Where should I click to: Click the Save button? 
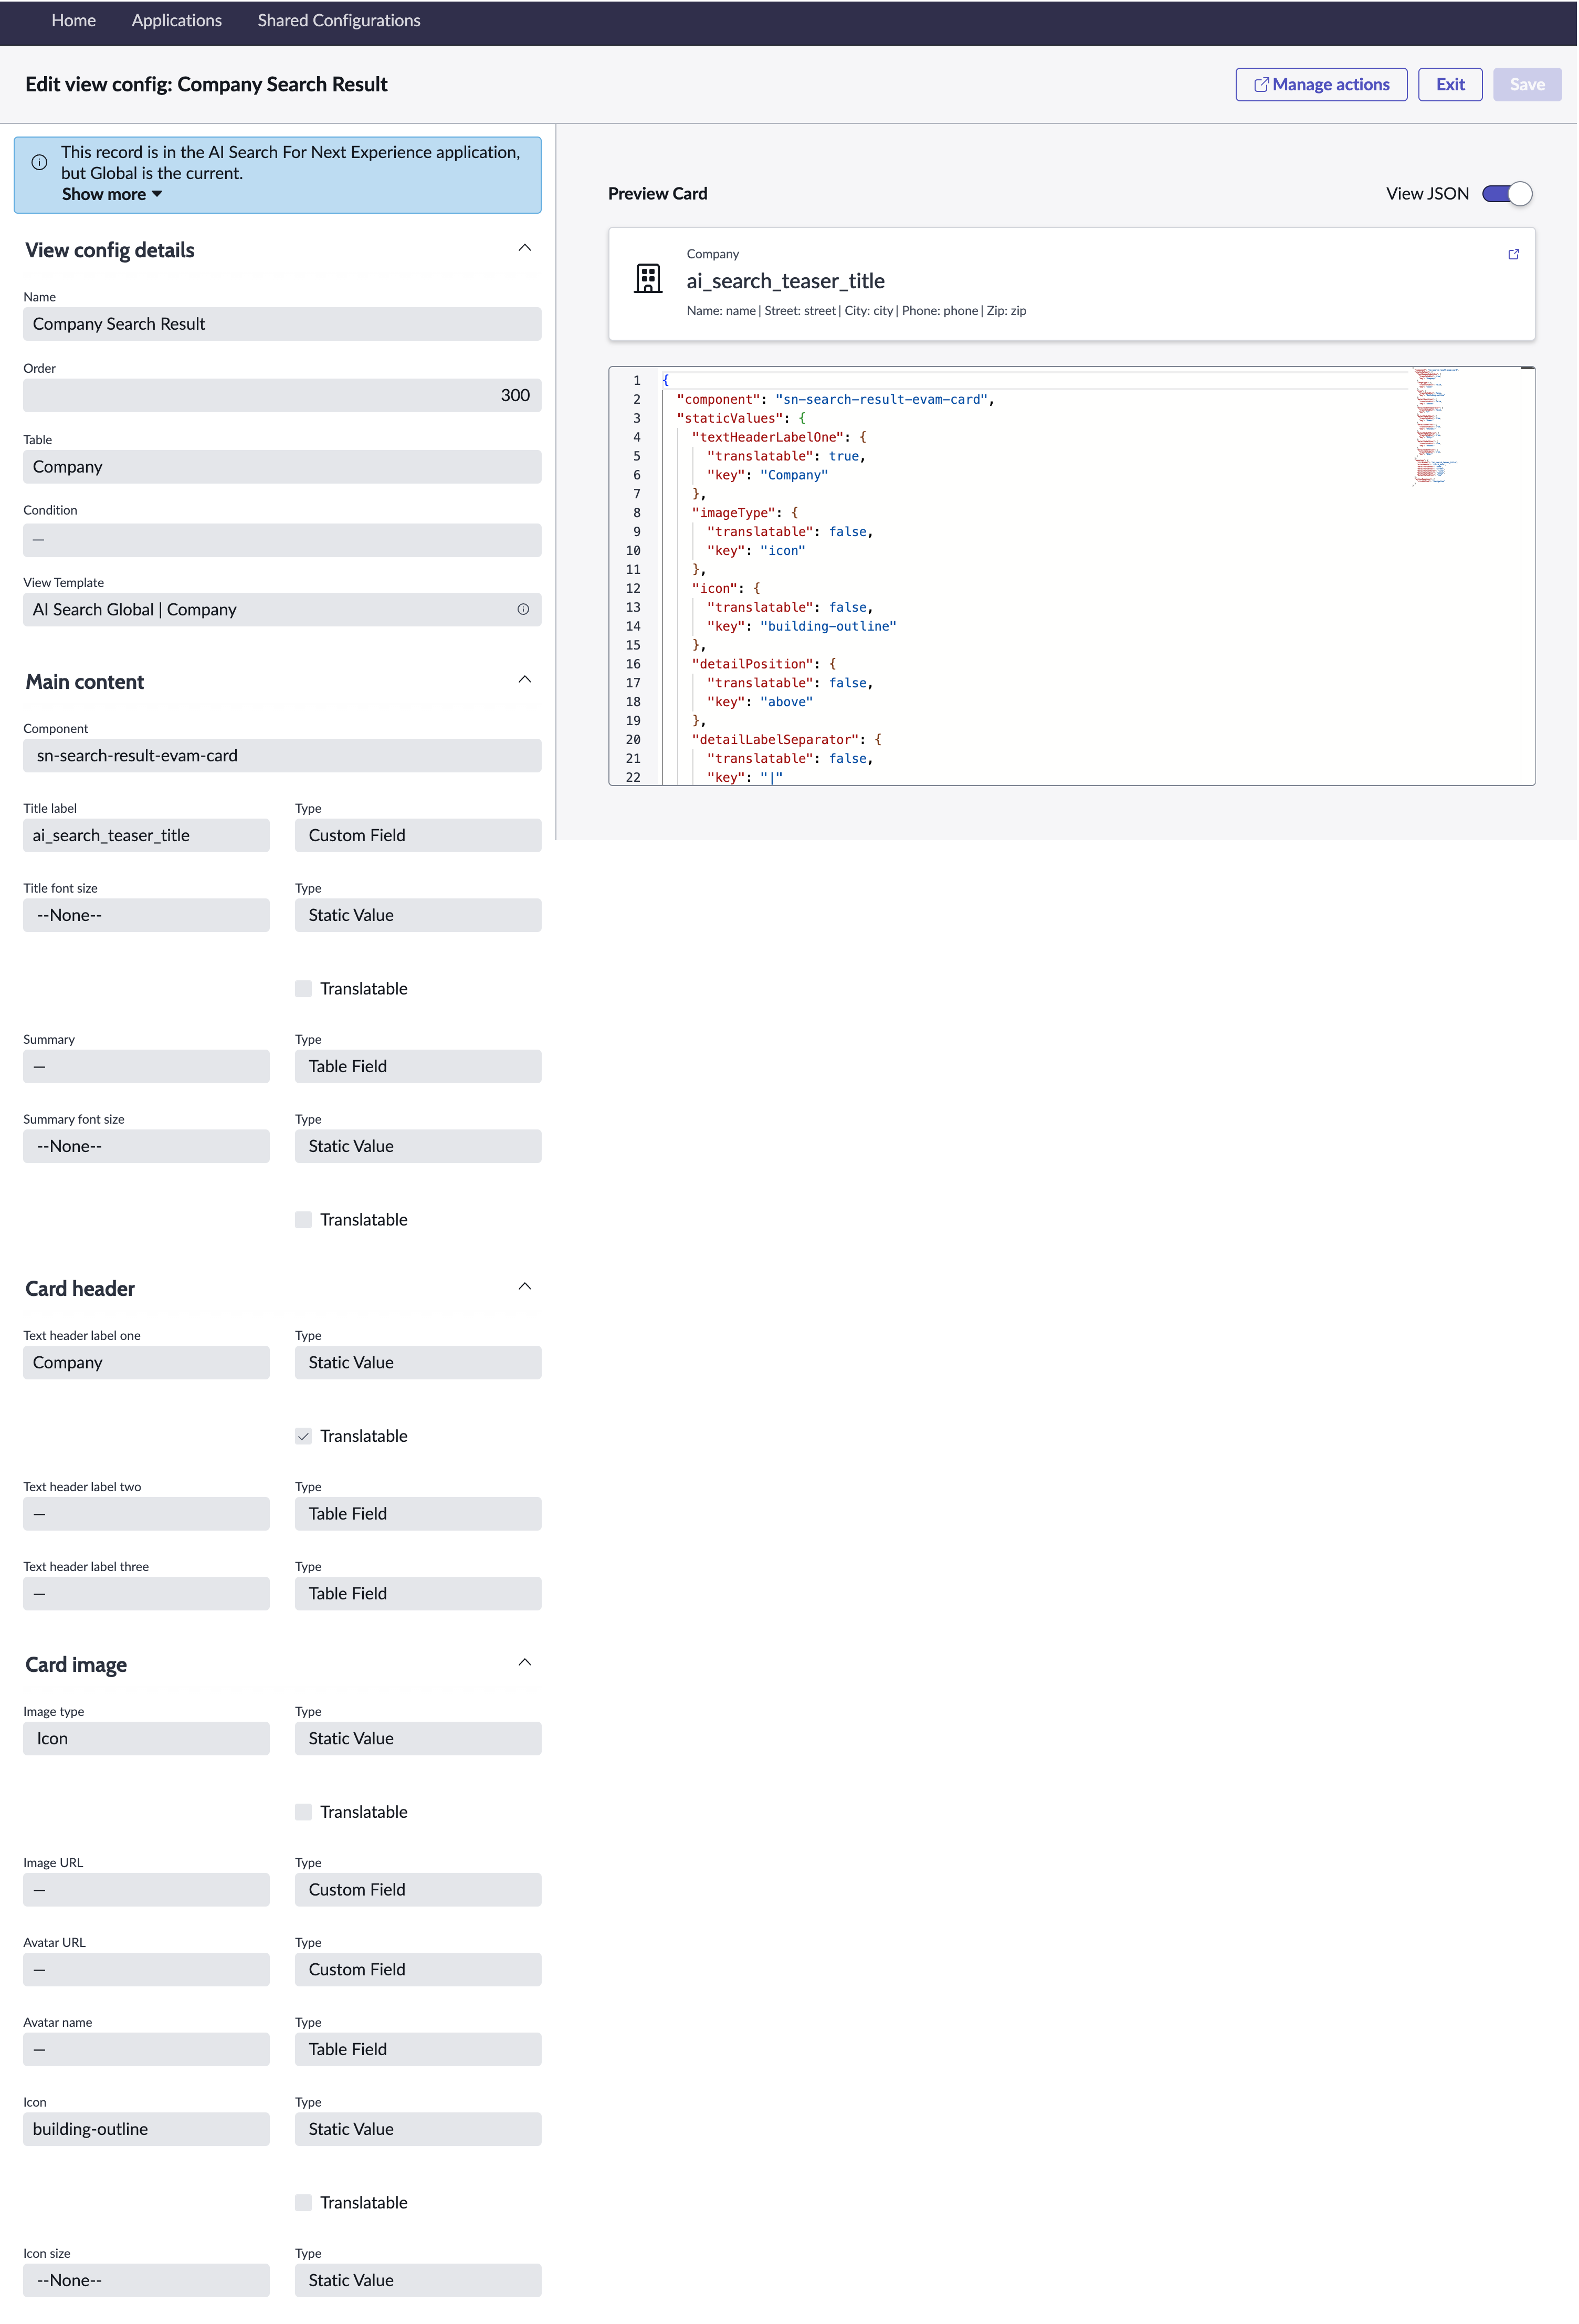coord(1527,84)
